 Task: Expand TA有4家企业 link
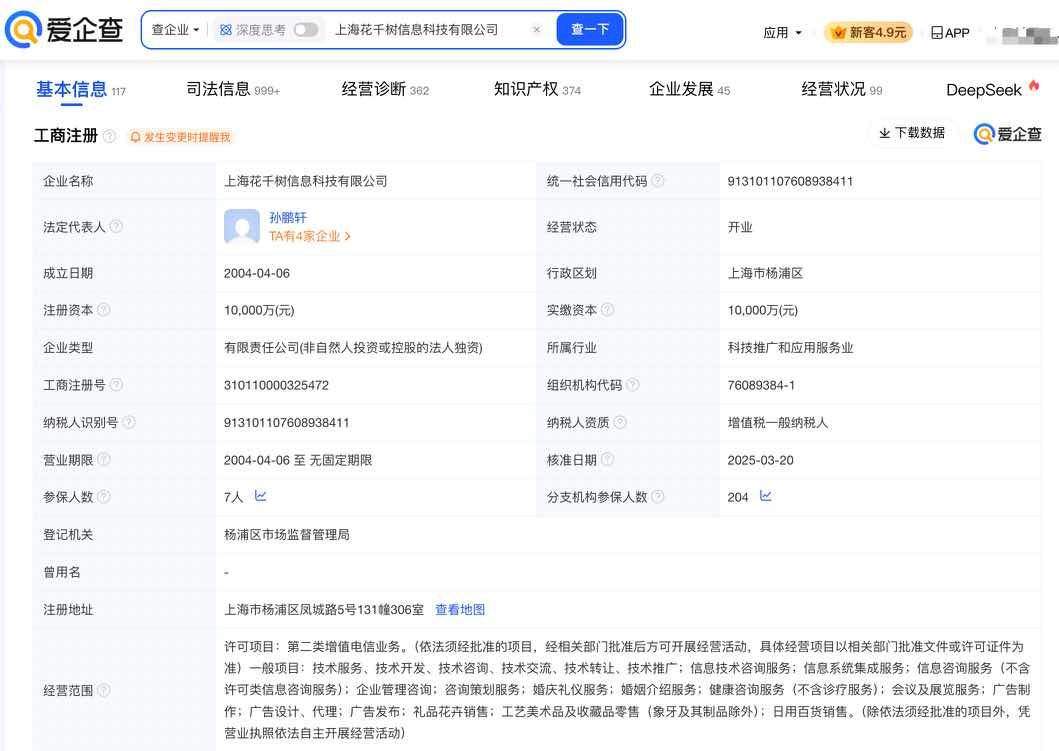coord(309,236)
